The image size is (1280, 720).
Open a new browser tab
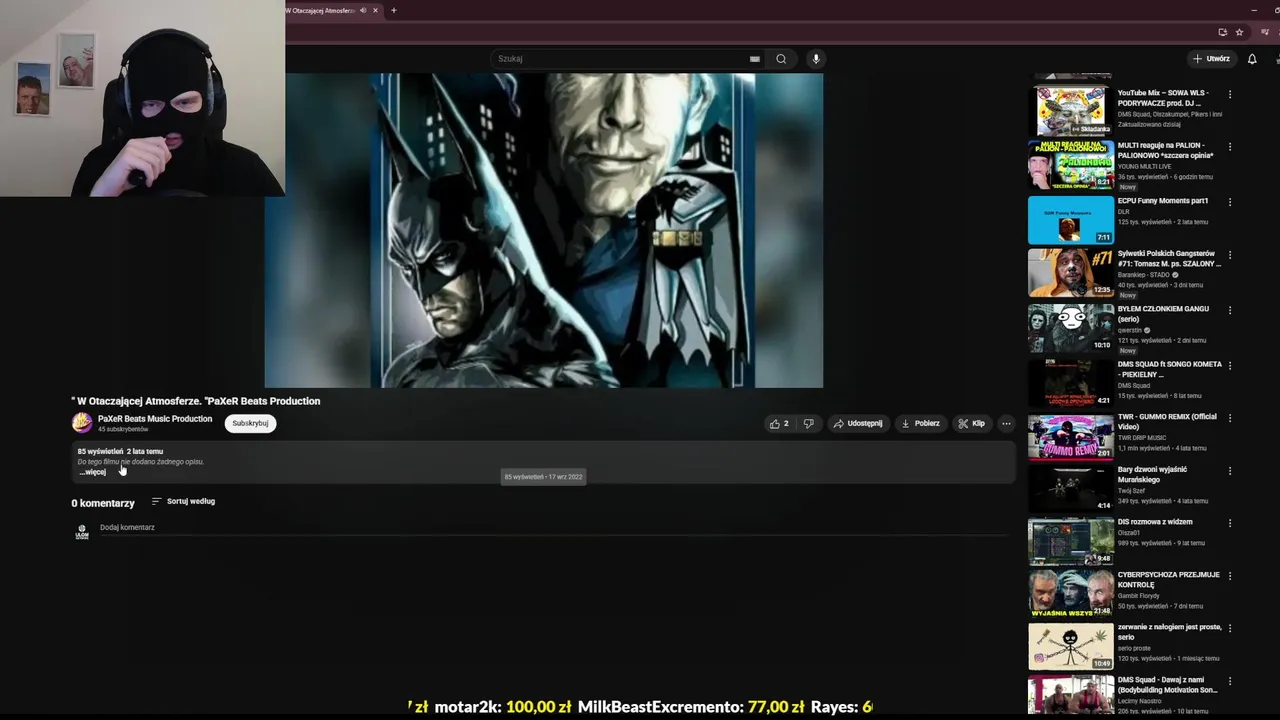tap(393, 10)
